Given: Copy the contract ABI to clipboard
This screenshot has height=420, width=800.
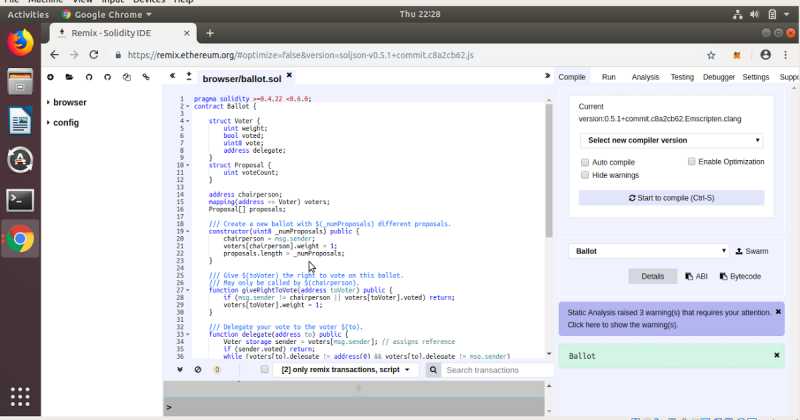Looking at the screenshot, I should (696, 276).
